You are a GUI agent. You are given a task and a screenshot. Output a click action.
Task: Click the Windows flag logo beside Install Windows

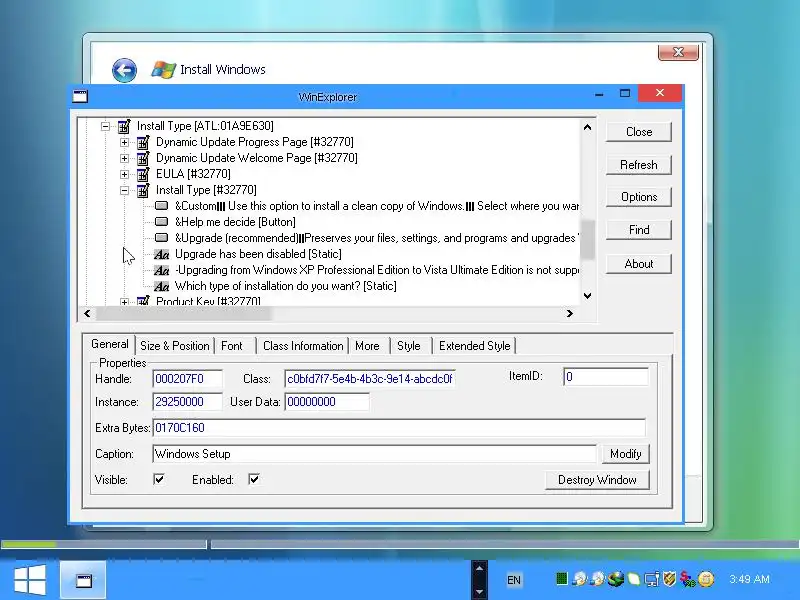[164, 69]
